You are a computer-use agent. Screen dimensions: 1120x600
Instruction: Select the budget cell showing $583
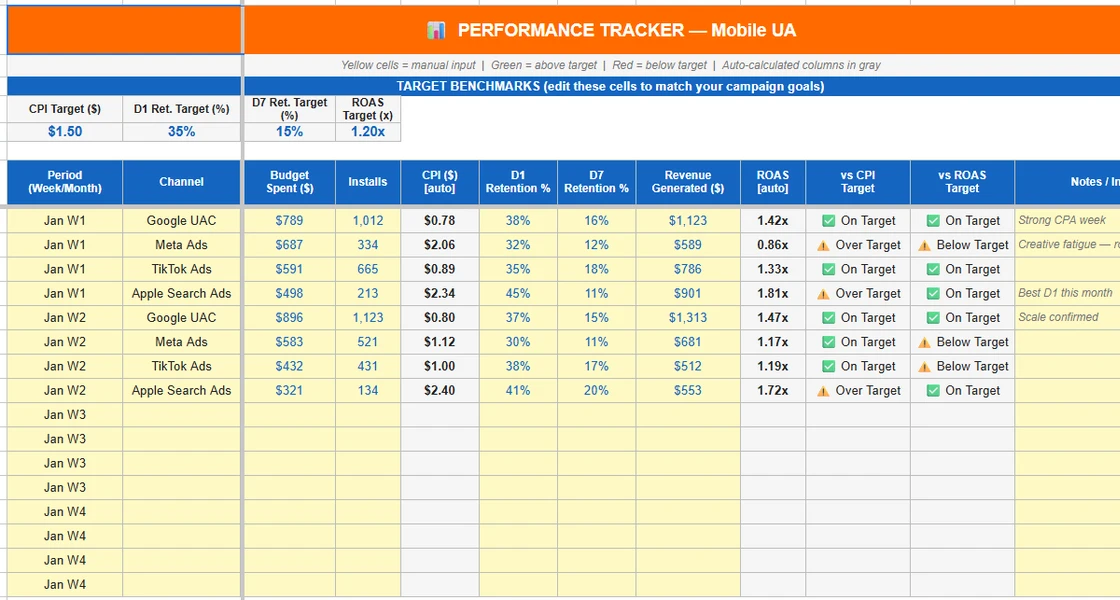coord(289,342)
